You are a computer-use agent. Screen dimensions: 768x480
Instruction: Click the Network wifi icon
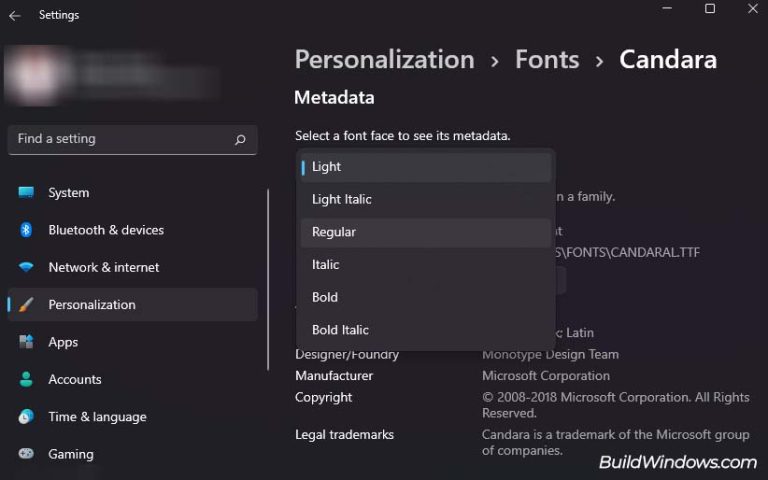(26, 267)
